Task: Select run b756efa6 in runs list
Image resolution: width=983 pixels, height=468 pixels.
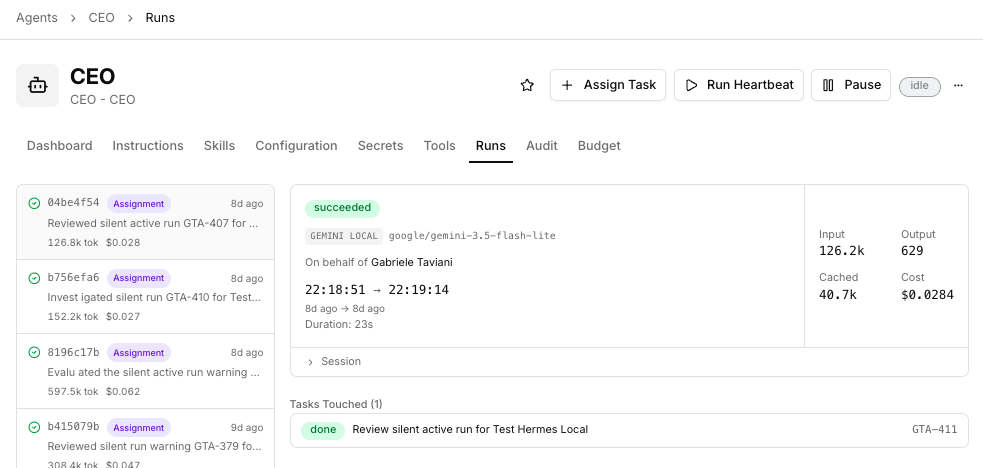Action: coord(145,297)
